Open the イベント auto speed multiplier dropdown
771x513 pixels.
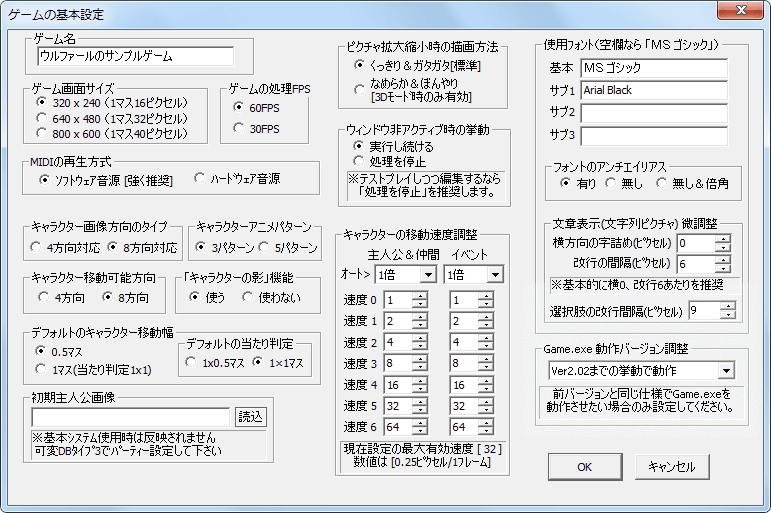494,274
